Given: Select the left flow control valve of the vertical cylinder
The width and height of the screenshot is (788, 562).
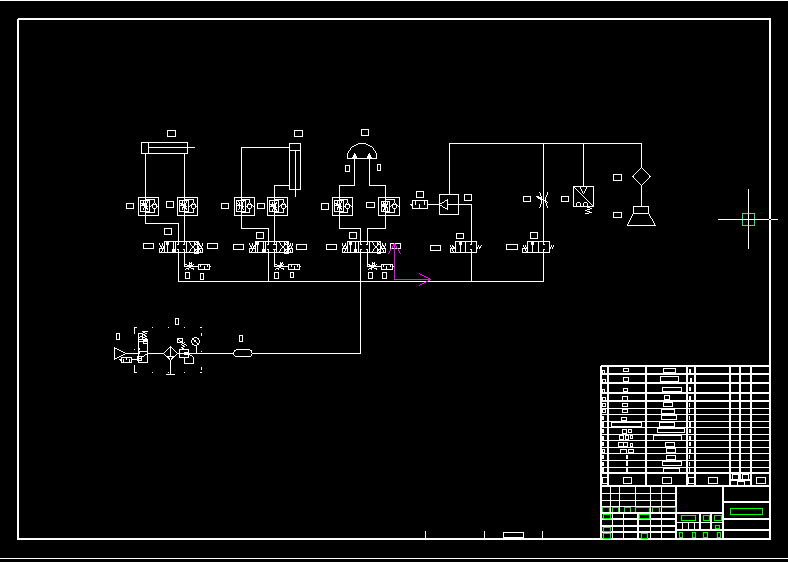Looking at the screenshot, I should coord(244,206).
